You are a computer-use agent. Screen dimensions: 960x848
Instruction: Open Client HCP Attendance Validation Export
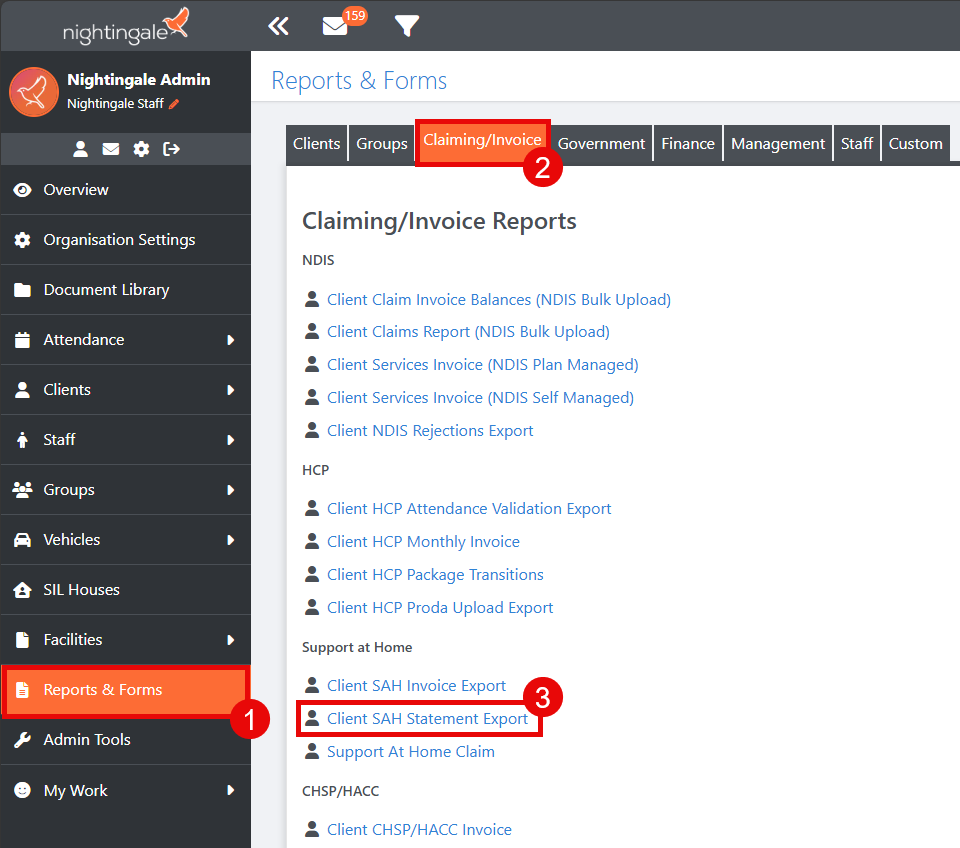pyautogui.click(x=469, y=509)
